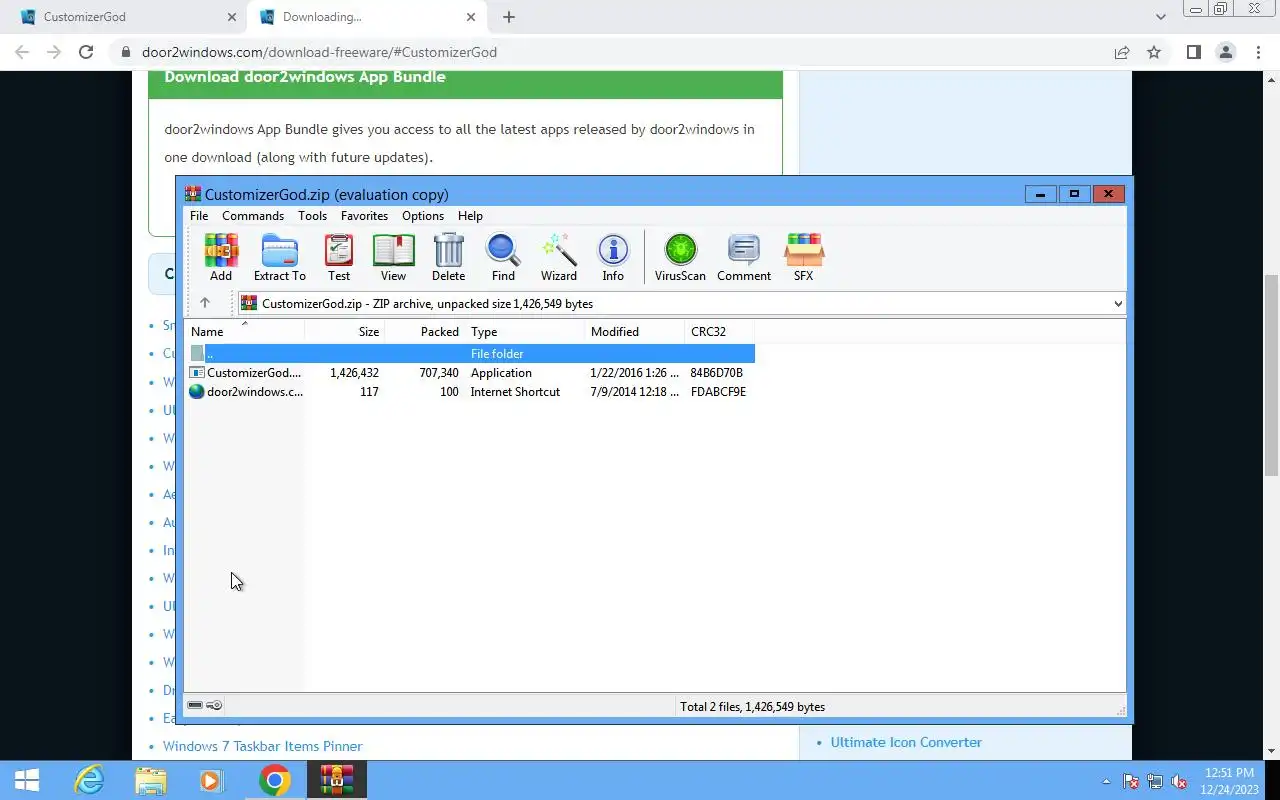Expand the tab search chevron
The width and height of the screenshot is (1280, 800).
[x=1160, y=17]
